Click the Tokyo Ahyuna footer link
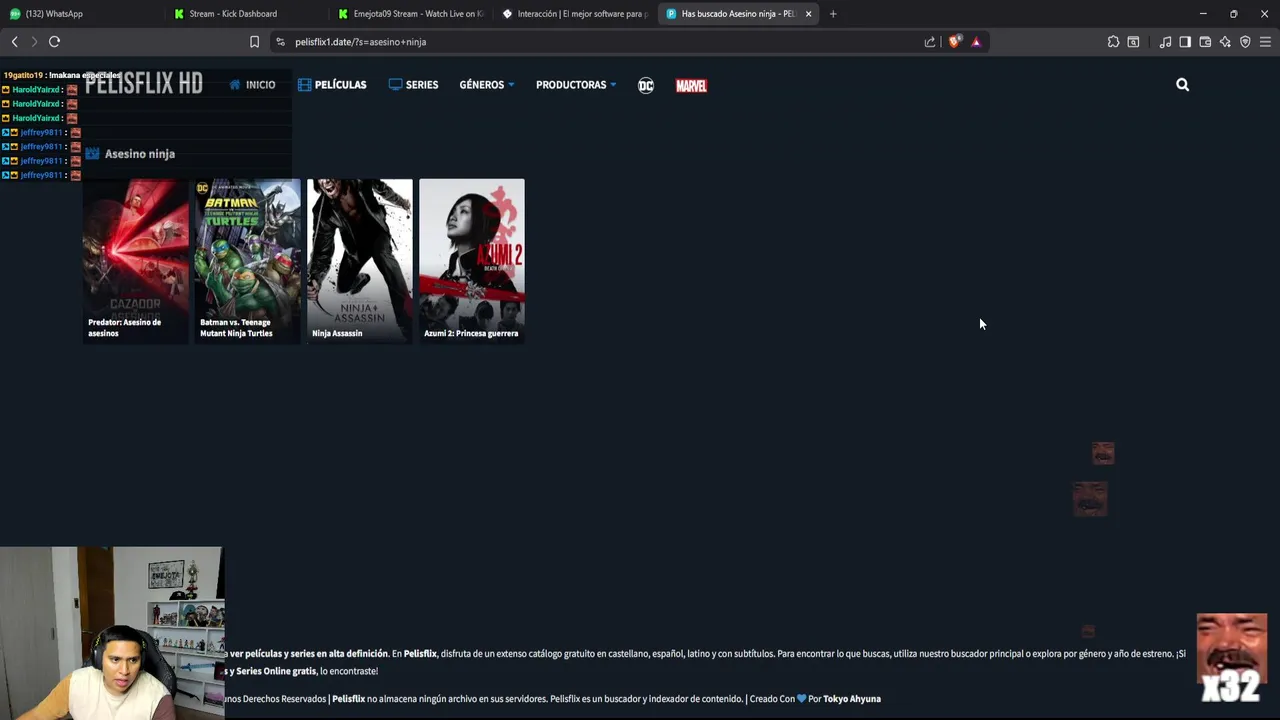This screenshot has height=720, width=1280. 852,699
